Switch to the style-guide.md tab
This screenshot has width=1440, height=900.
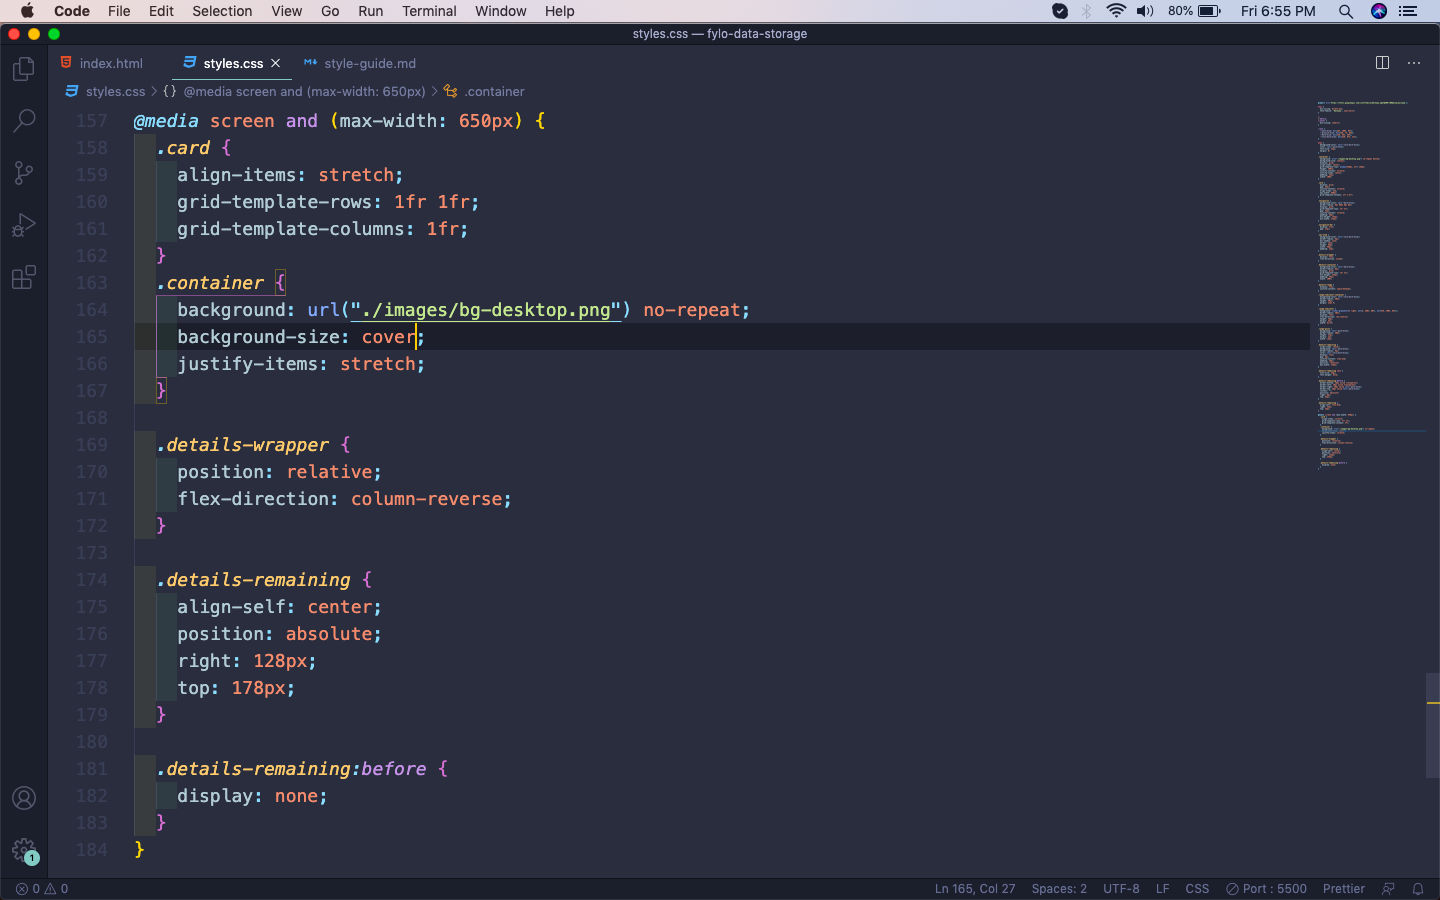360,63
